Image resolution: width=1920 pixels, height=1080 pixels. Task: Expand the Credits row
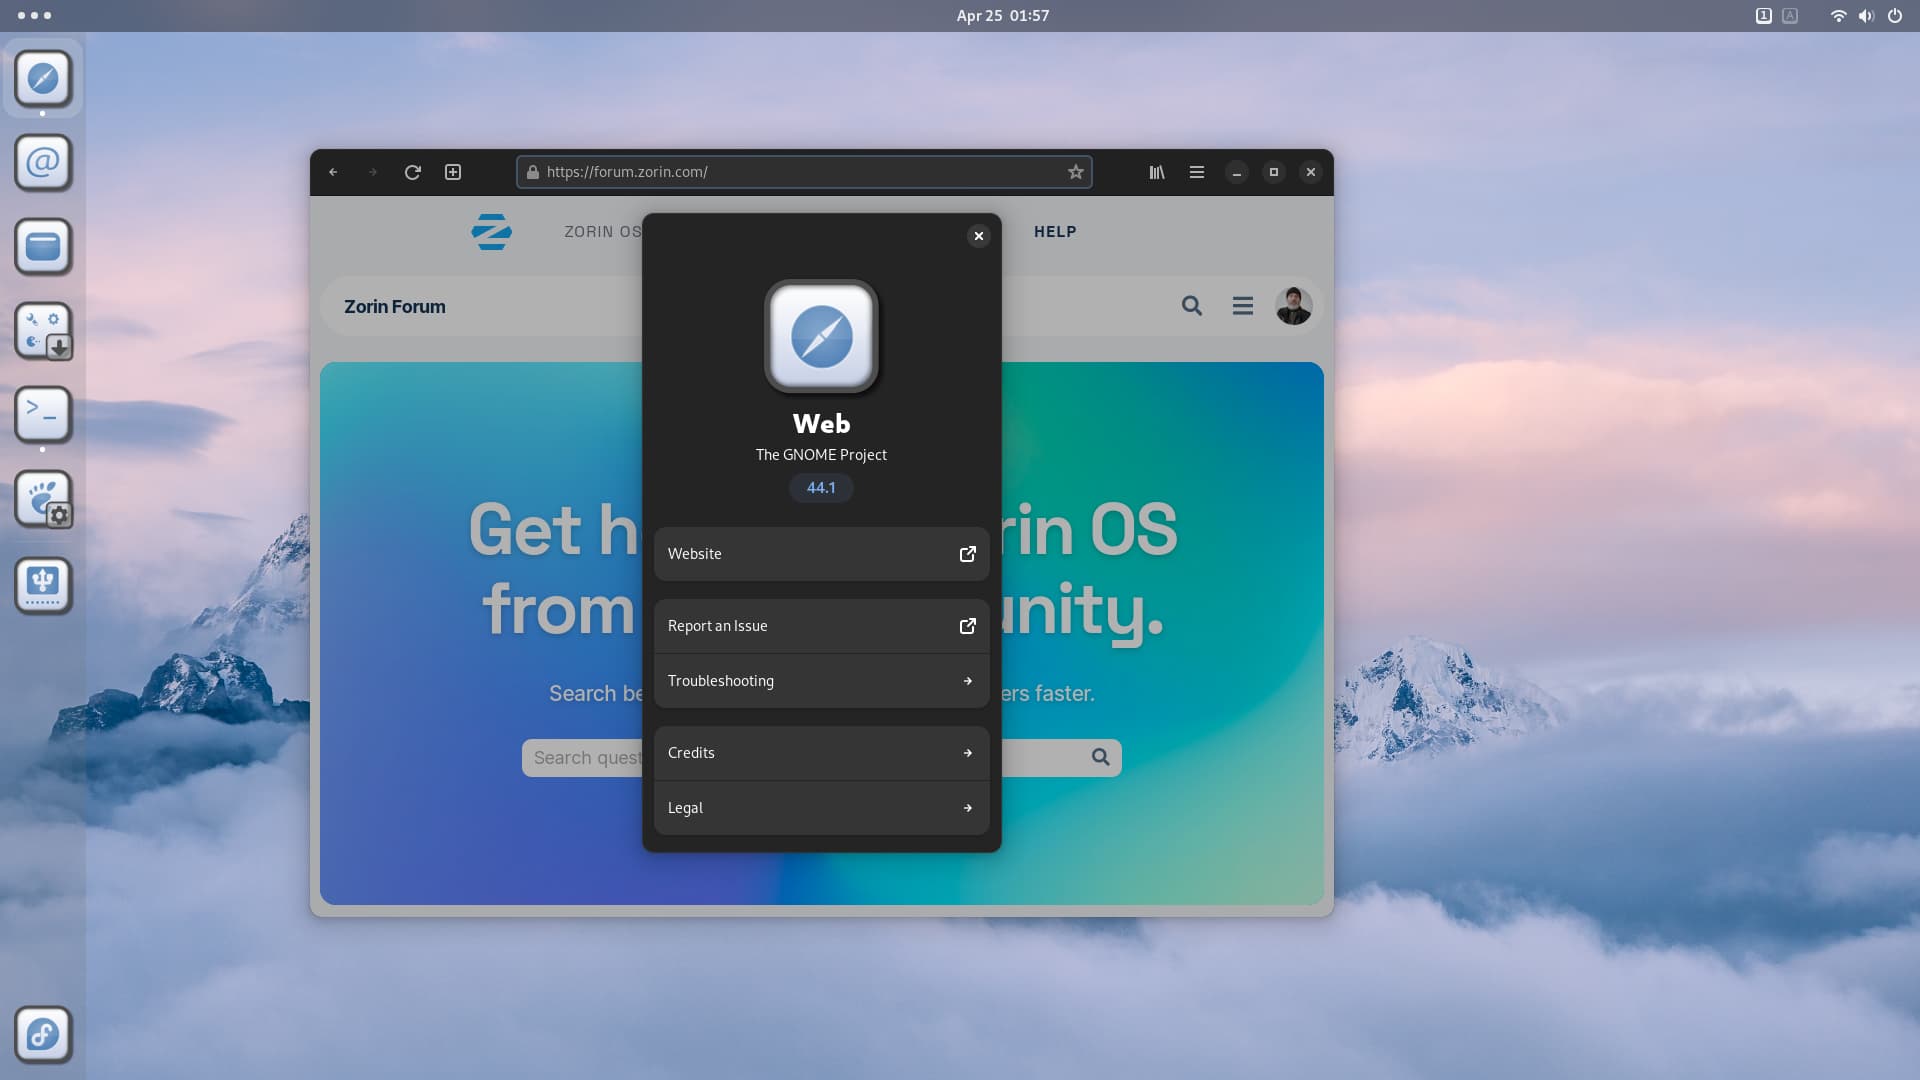821,753
